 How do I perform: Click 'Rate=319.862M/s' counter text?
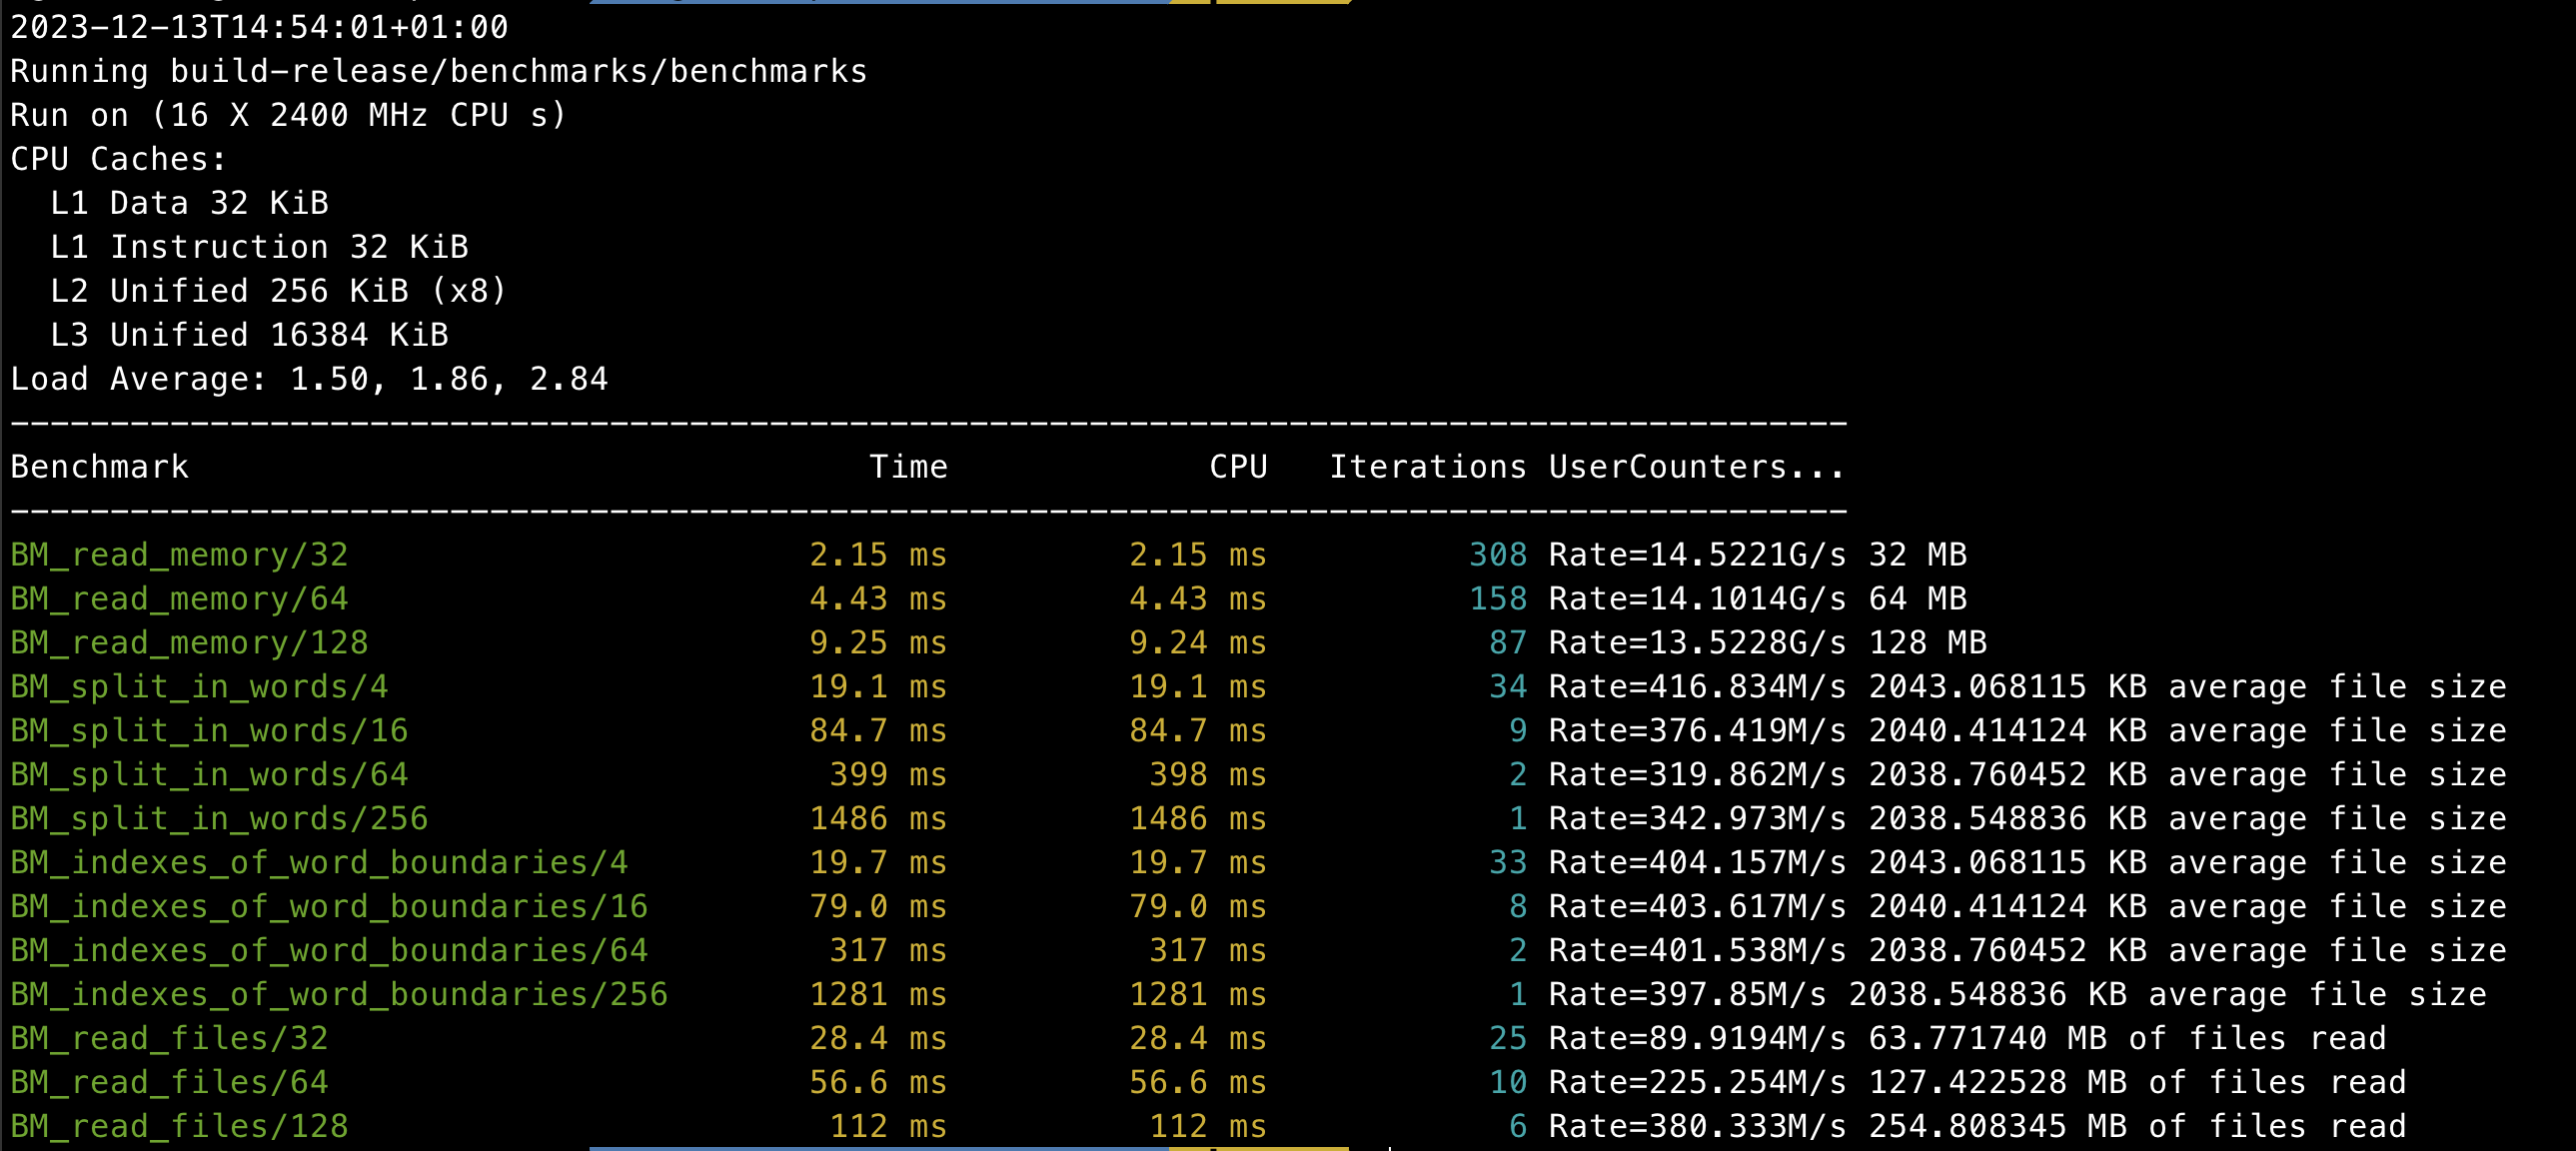click(1698, 775)
